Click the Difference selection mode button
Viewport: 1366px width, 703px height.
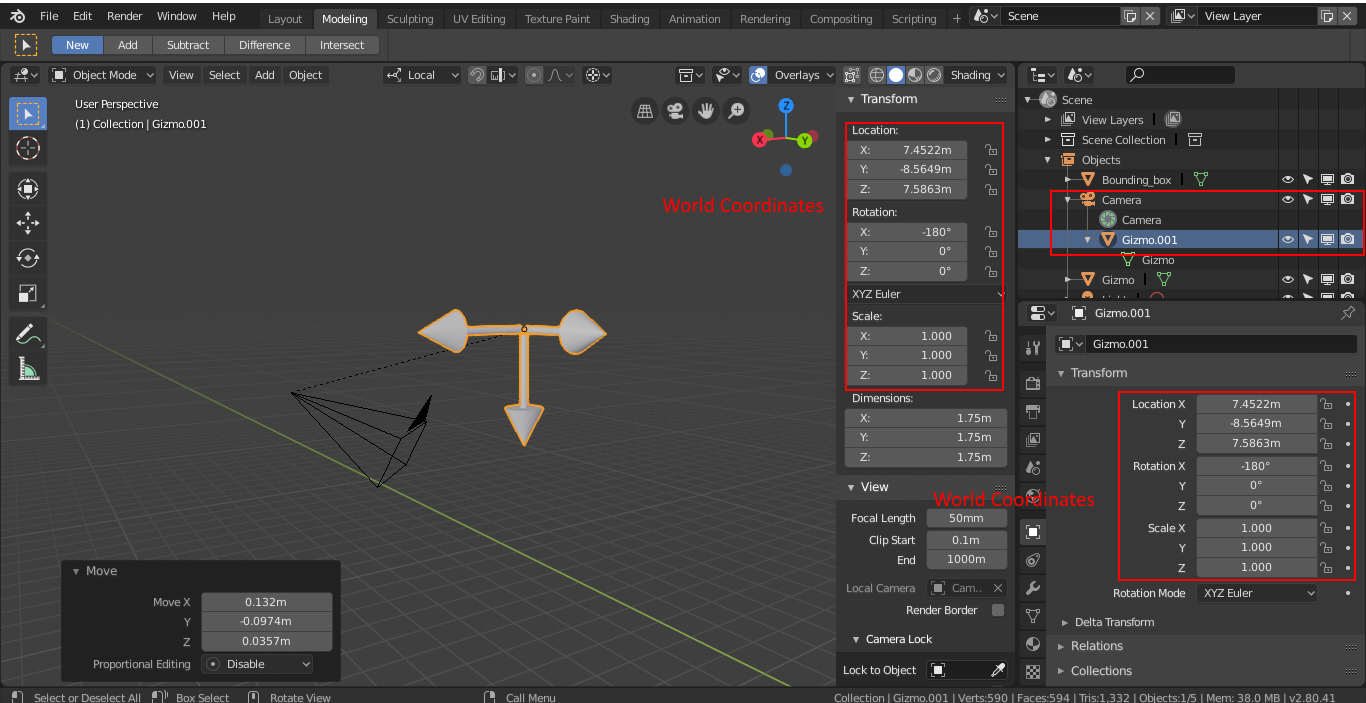point(265,45)
